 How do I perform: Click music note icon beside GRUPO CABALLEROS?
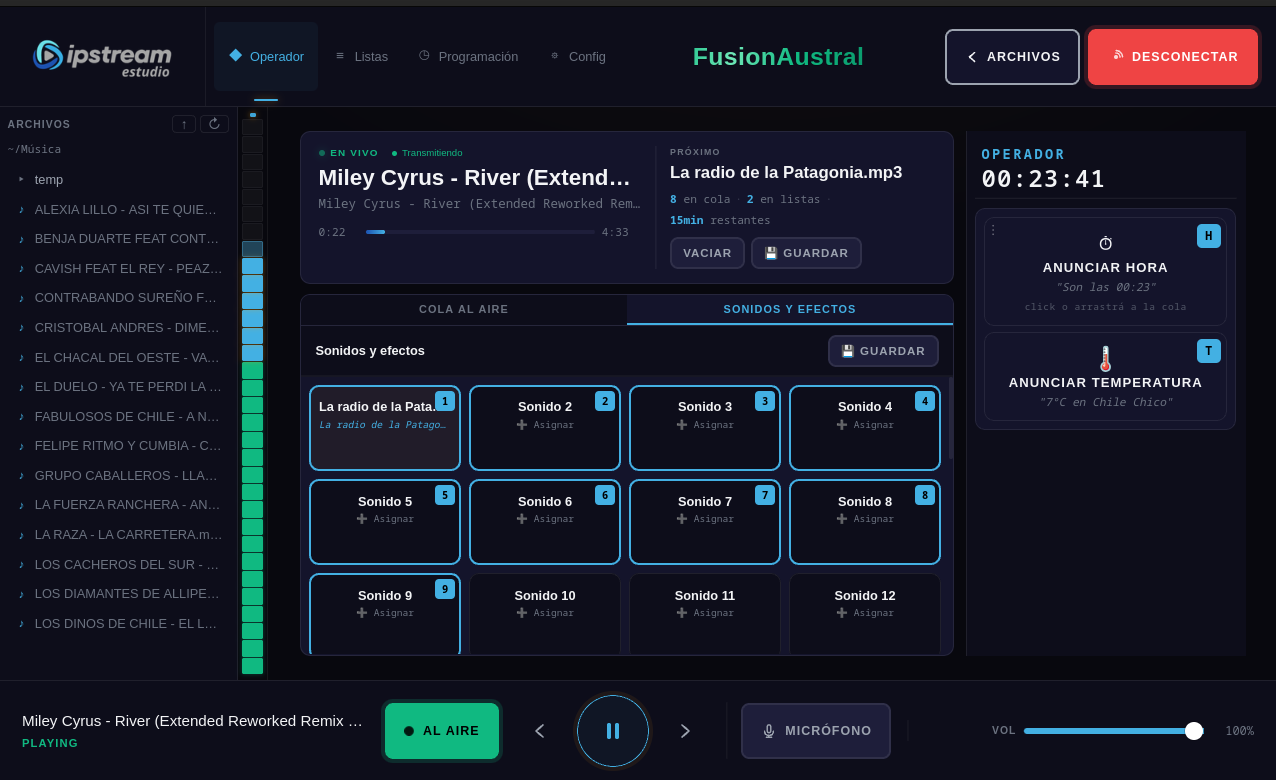pos(21,475)
